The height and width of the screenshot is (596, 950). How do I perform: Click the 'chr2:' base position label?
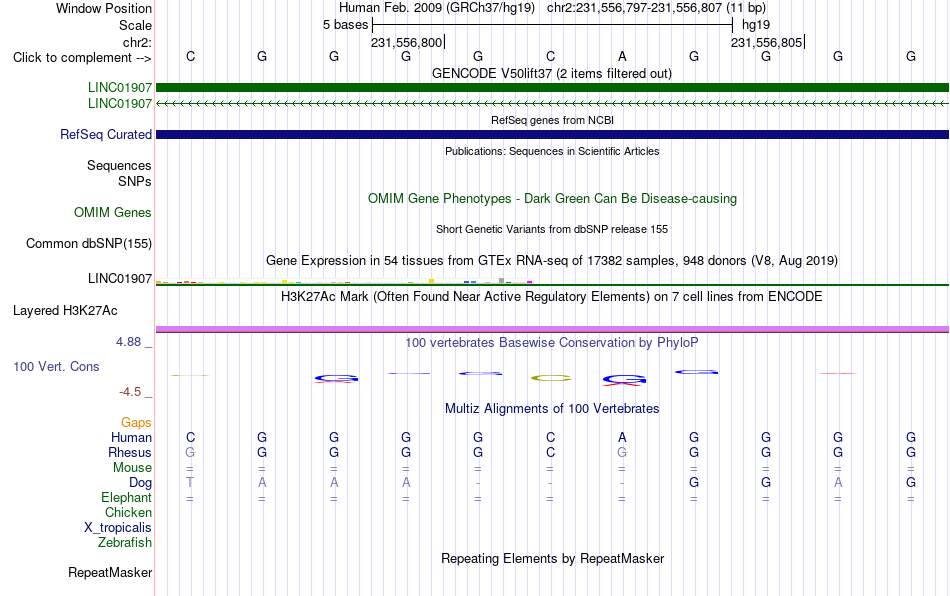pyautogui.click(x=137, y=42)
